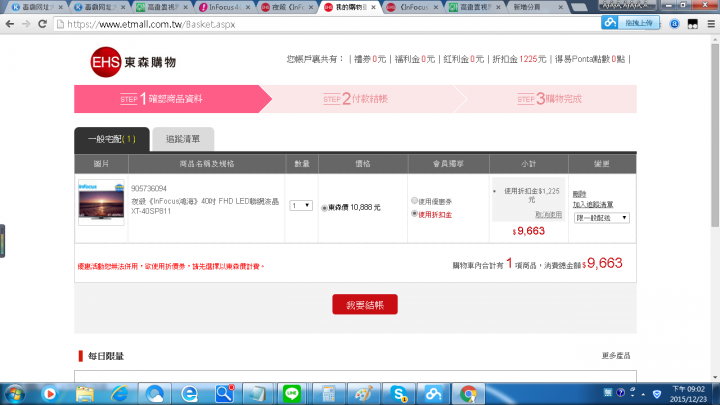Open media player icon in taskbar
The width and height of the screenshot is (720, 405).
click(50, 394)
